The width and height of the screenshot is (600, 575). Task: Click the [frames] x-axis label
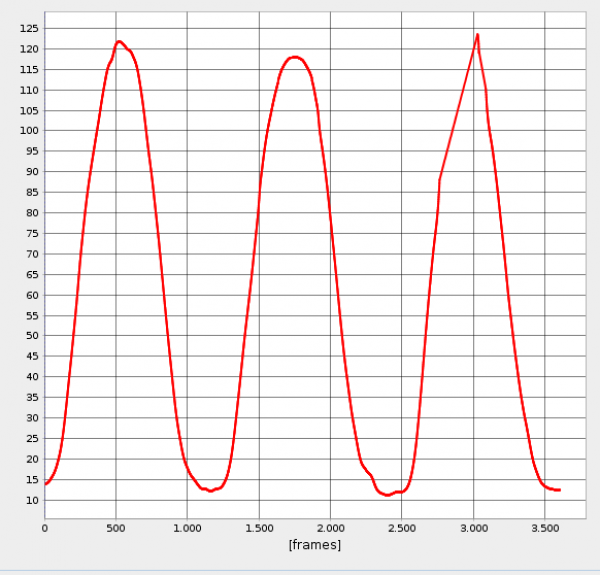coord(314,545)
